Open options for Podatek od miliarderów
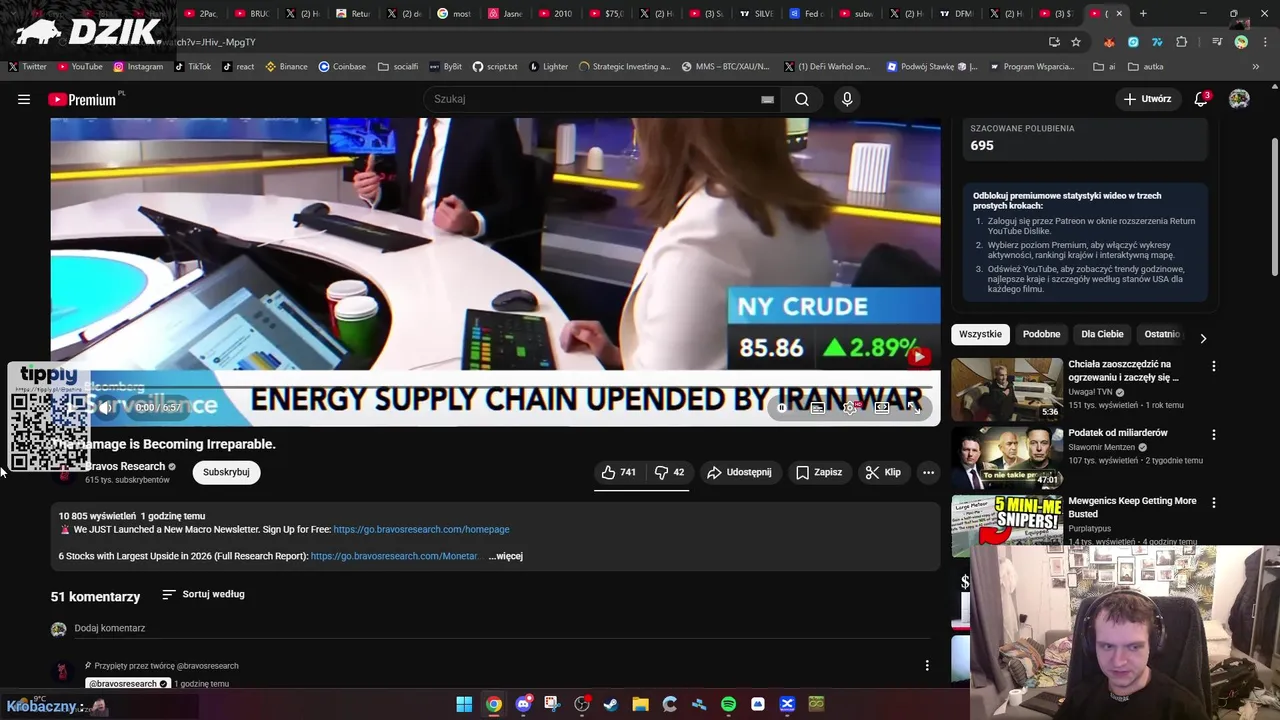This screenshot has height=720, width=1280. tap(1214, 435)
